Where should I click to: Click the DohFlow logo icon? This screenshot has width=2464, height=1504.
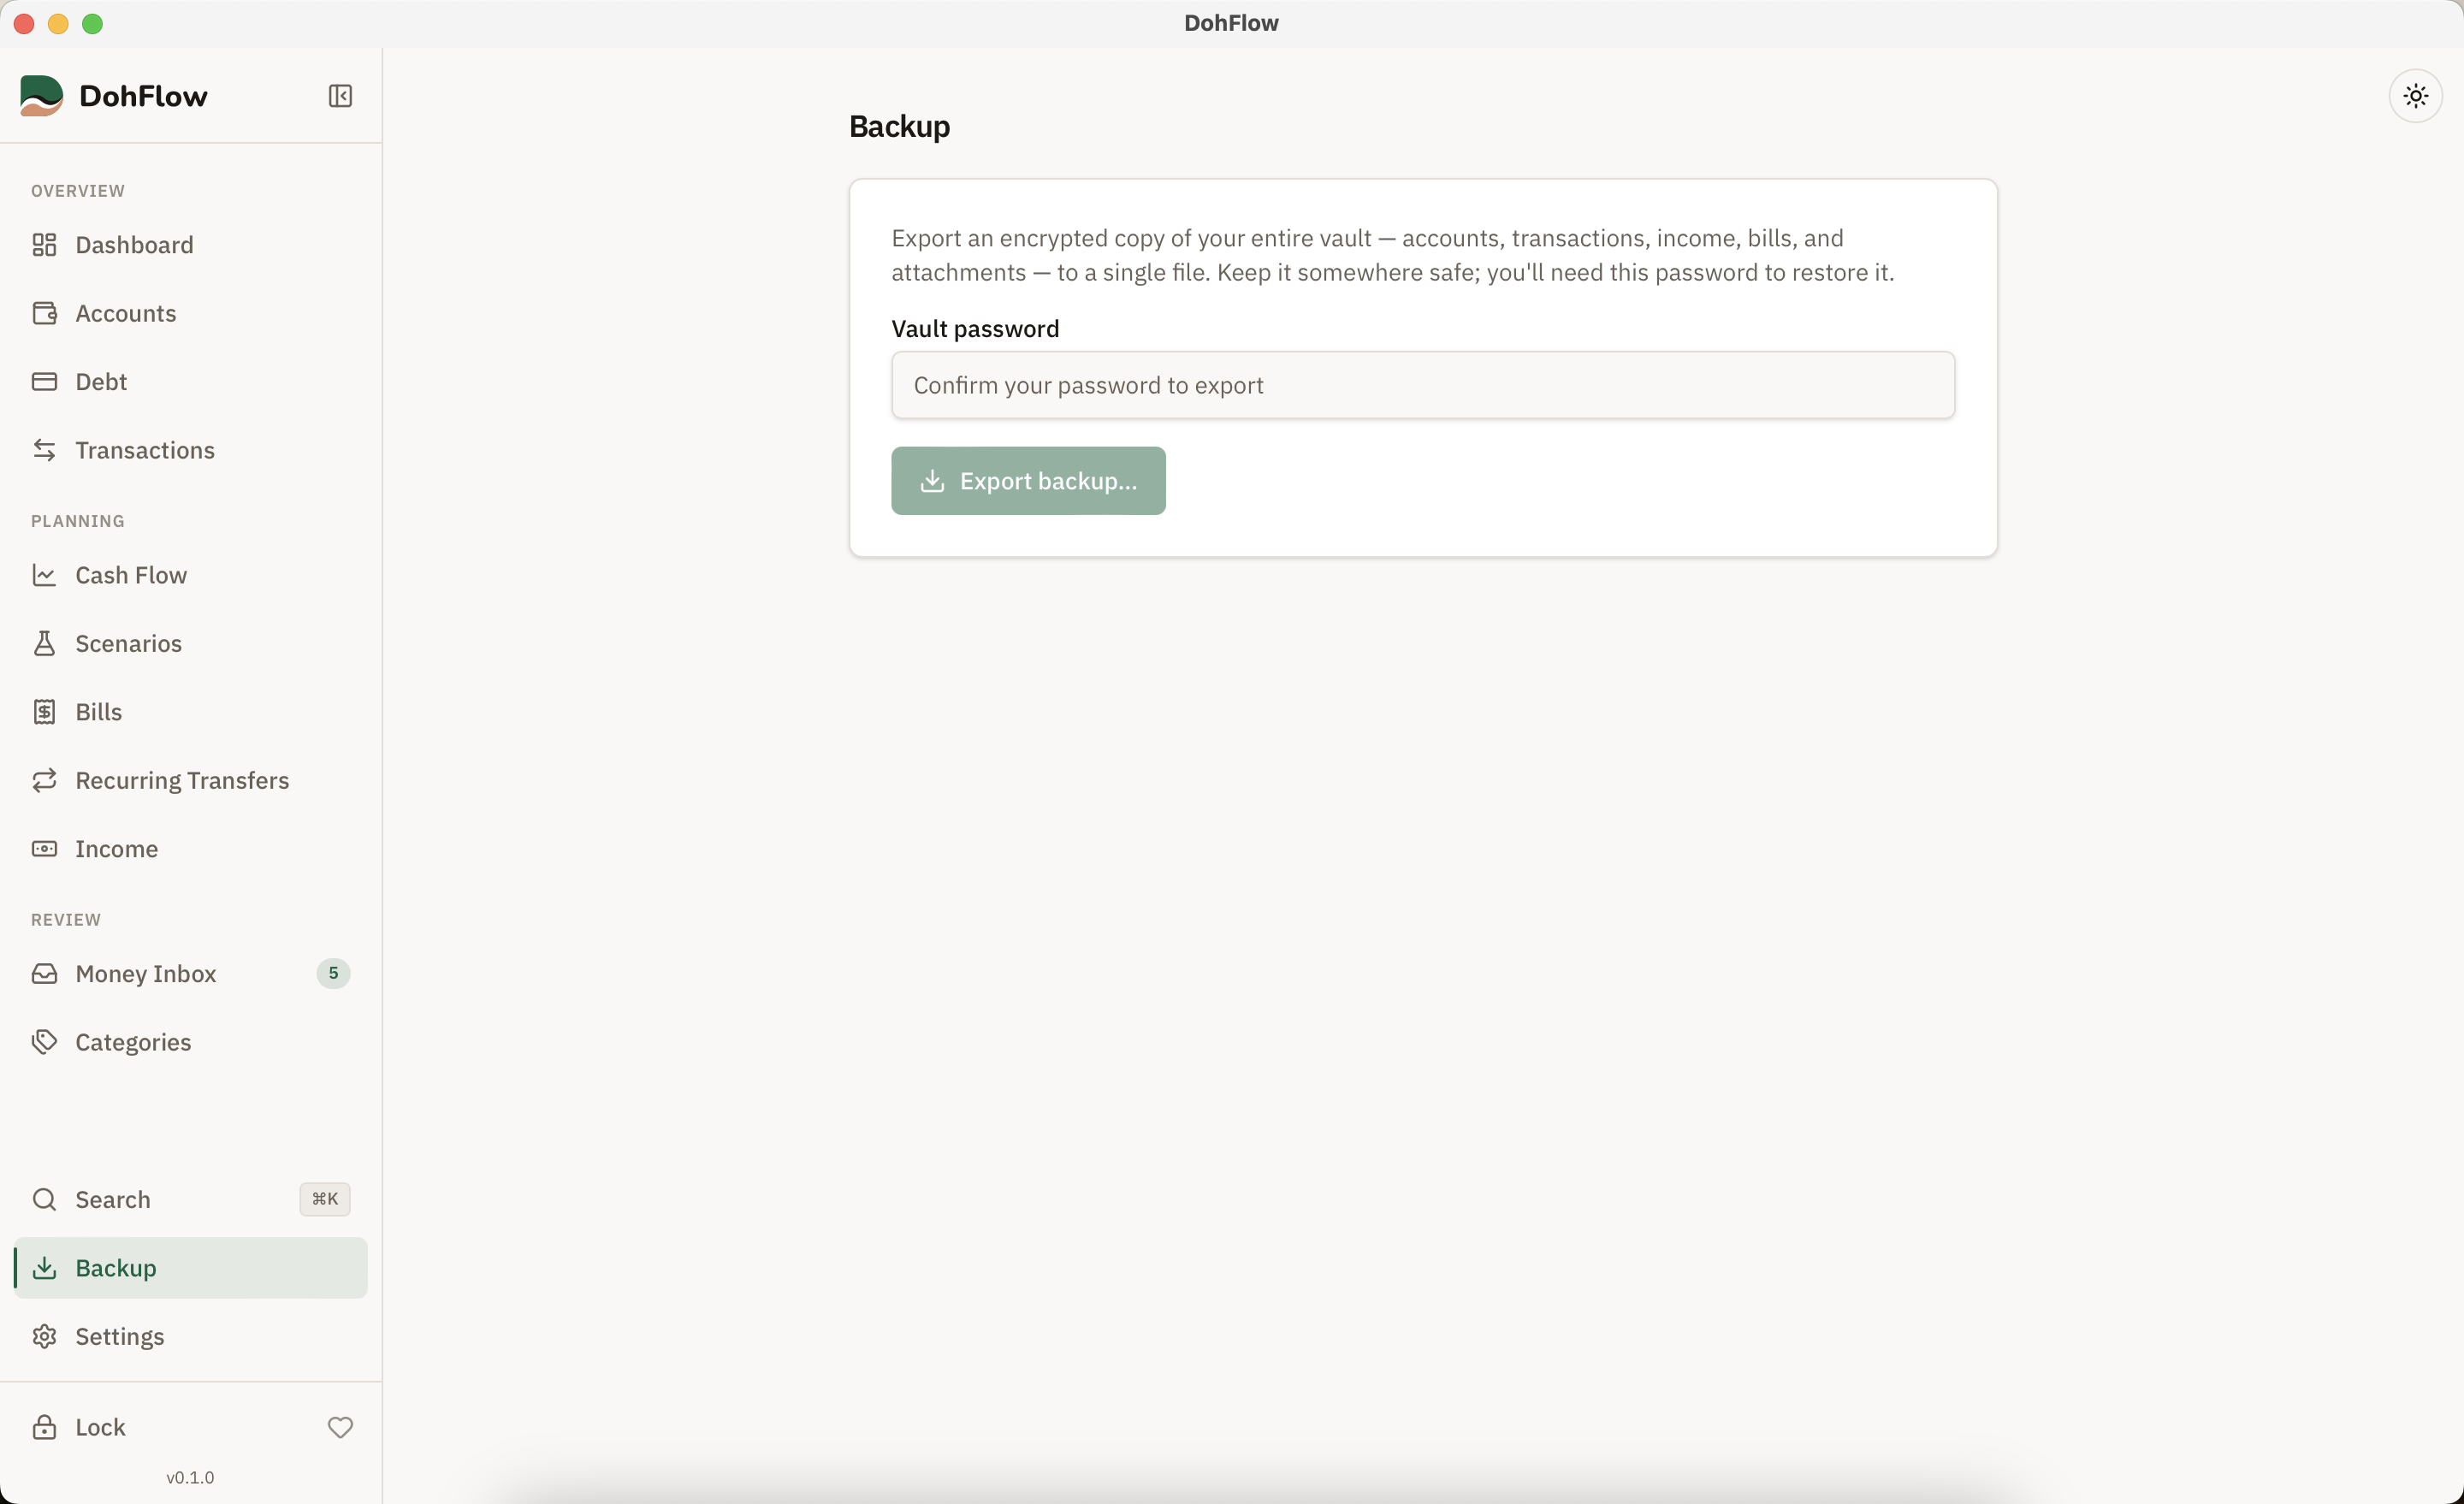[41, 96]
